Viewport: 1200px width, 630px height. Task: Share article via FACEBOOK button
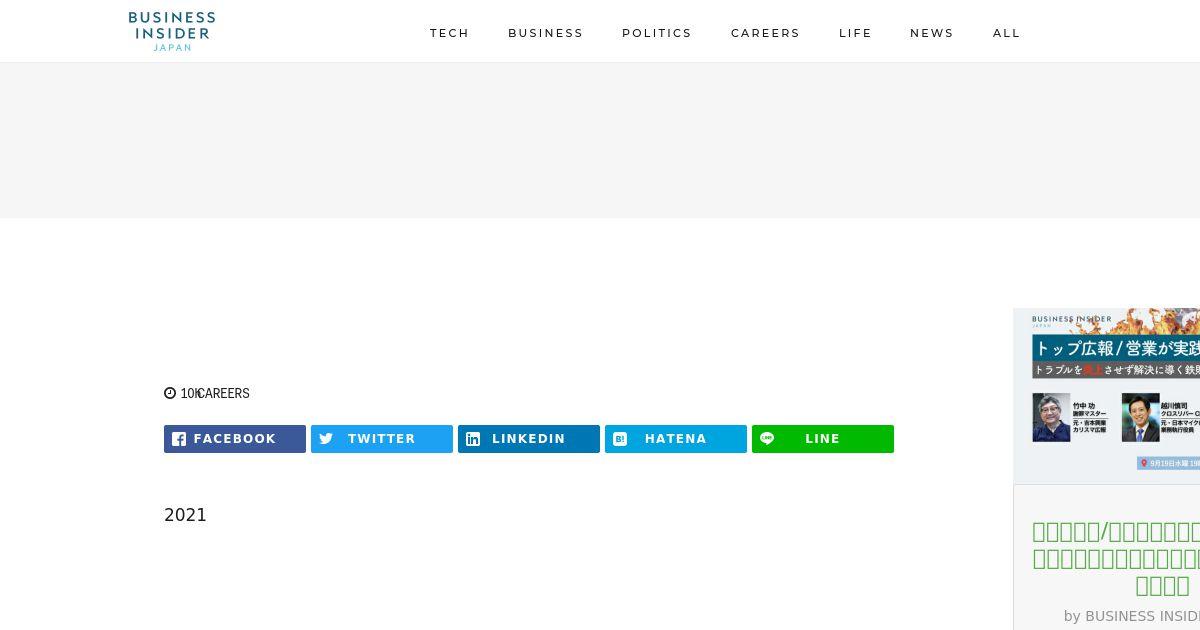tap(235, 439)
